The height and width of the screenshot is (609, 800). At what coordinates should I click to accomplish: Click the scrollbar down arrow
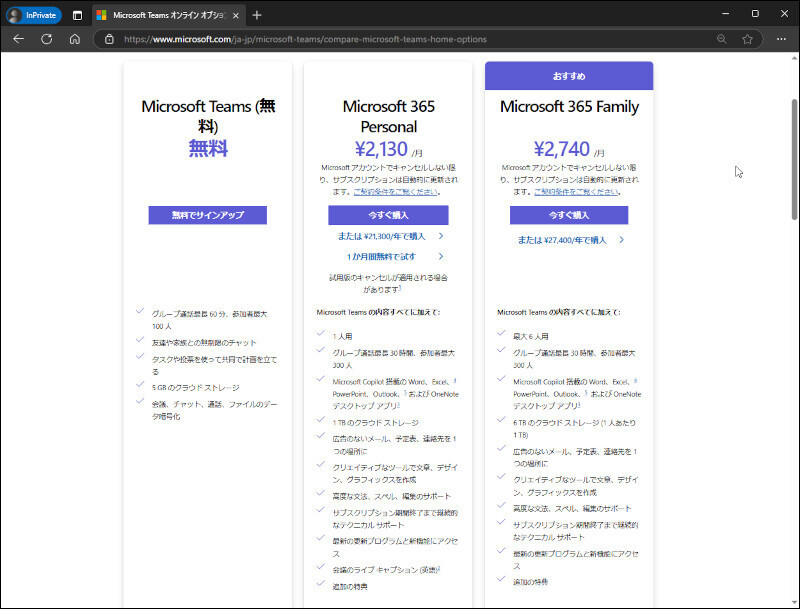tap(794, 602)
